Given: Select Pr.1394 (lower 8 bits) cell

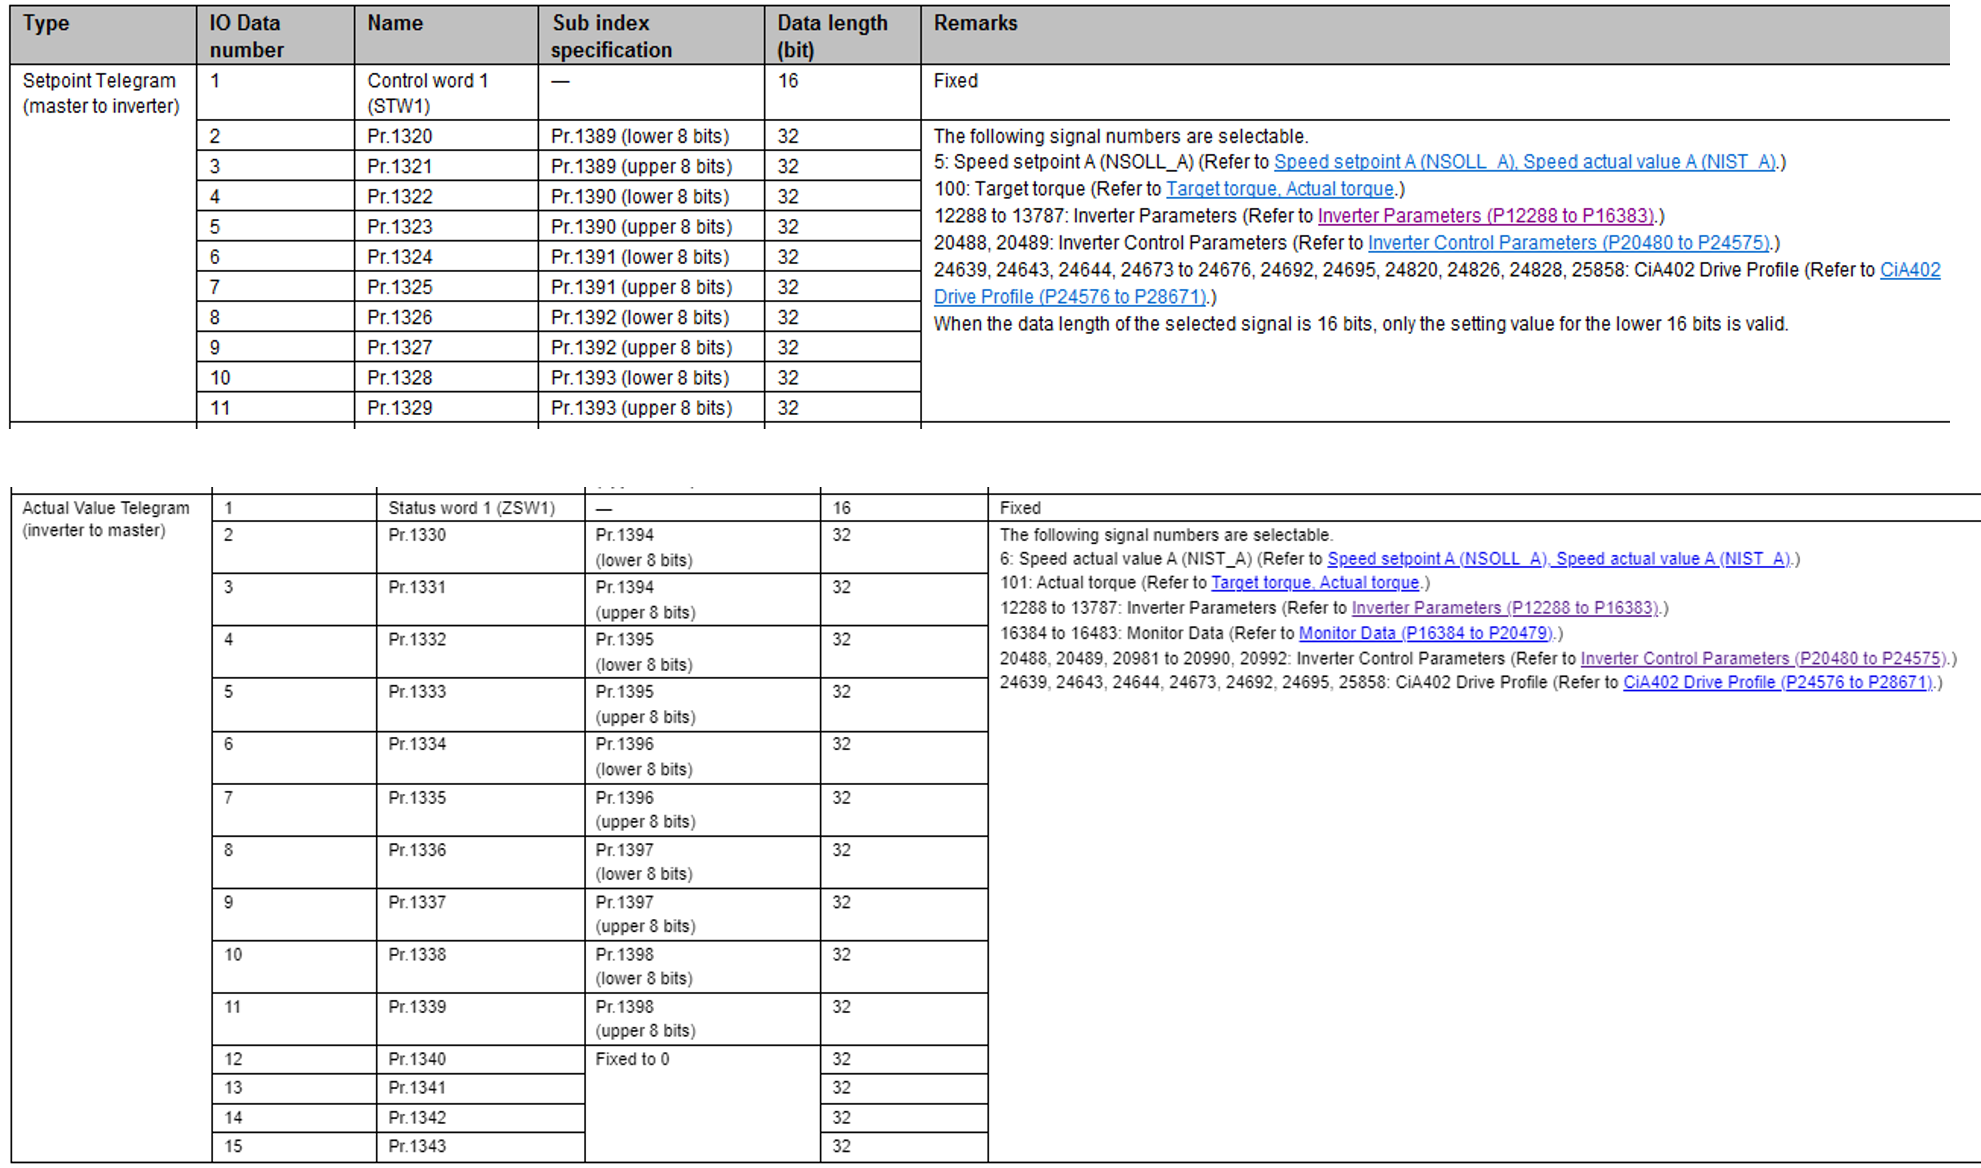Looking at the screenshot, I should pos(702,547).
